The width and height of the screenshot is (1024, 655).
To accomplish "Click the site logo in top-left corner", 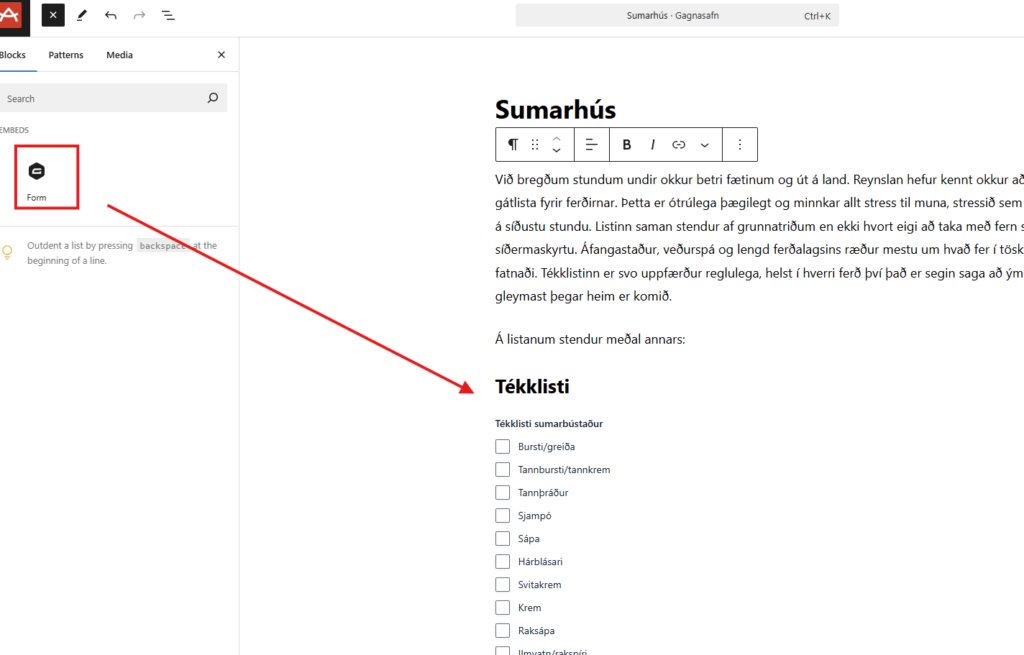I will [x=14, y=15].
